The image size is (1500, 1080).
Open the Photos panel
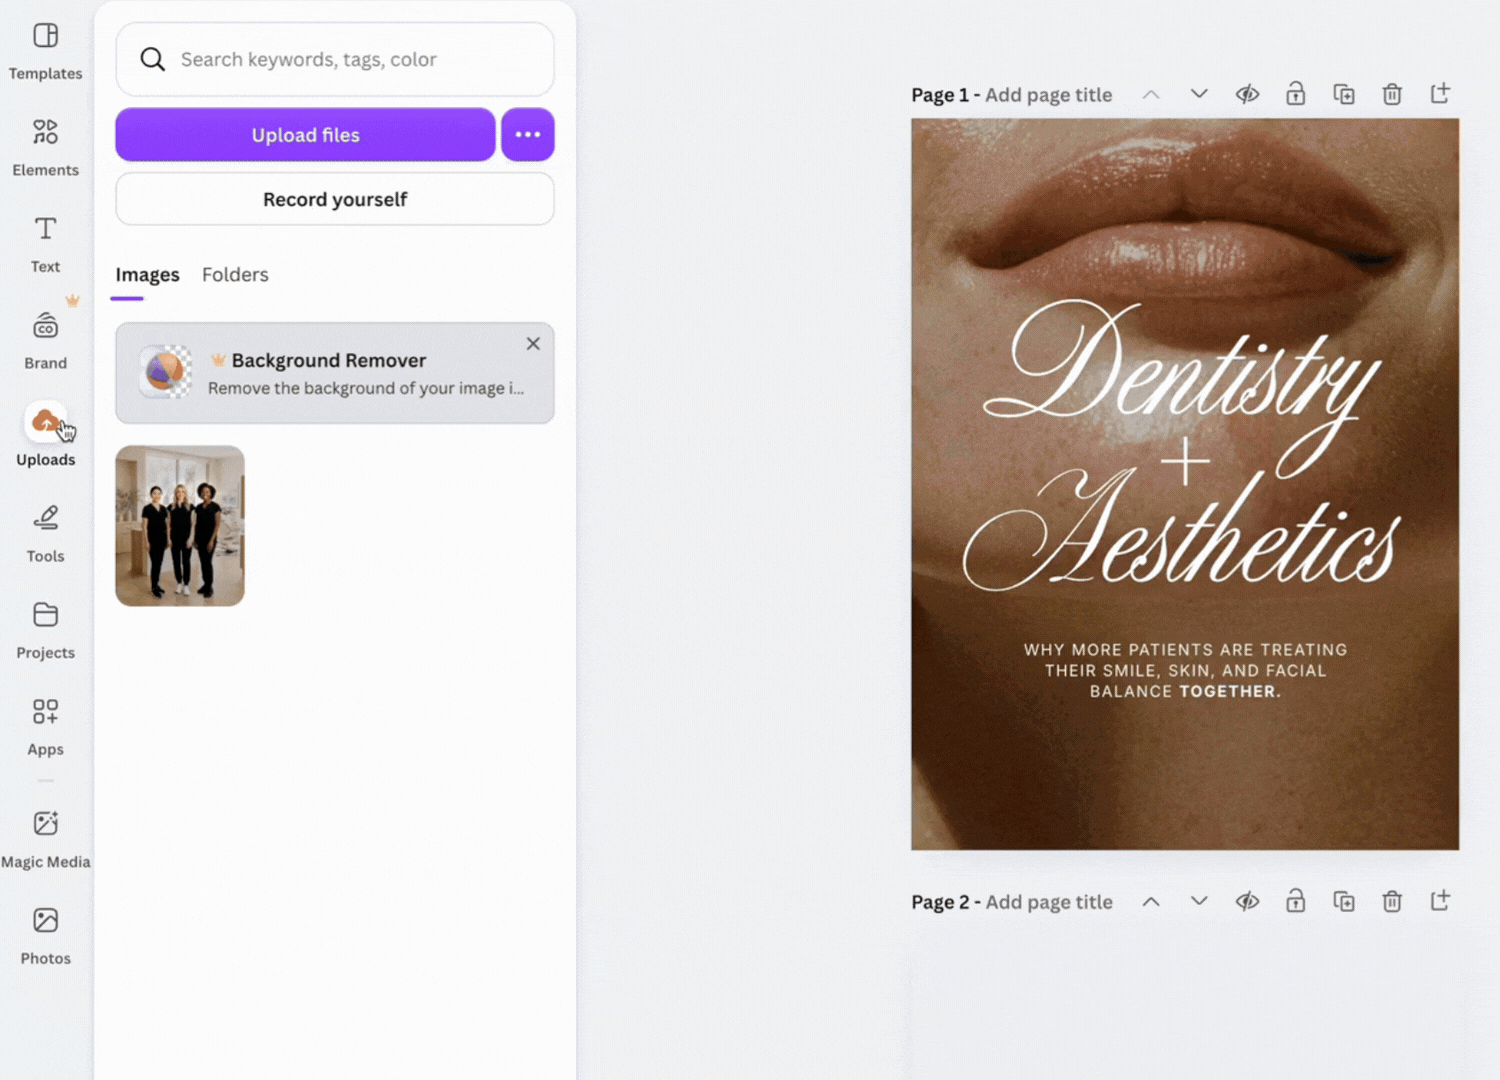[x=45, y=936]
